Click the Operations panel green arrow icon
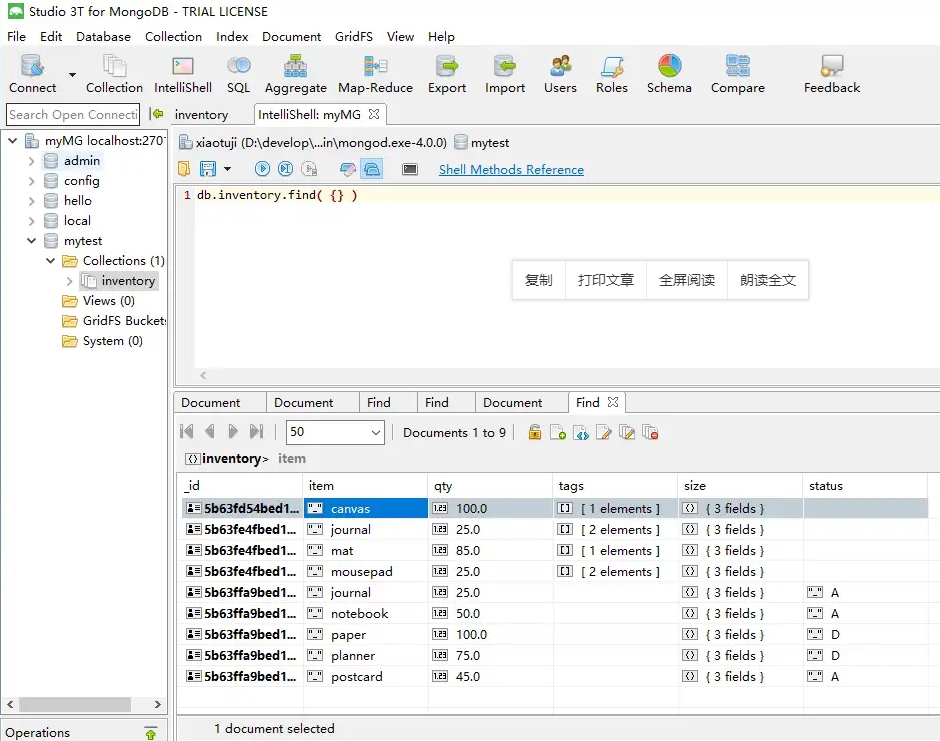 (x=150, y=733)
